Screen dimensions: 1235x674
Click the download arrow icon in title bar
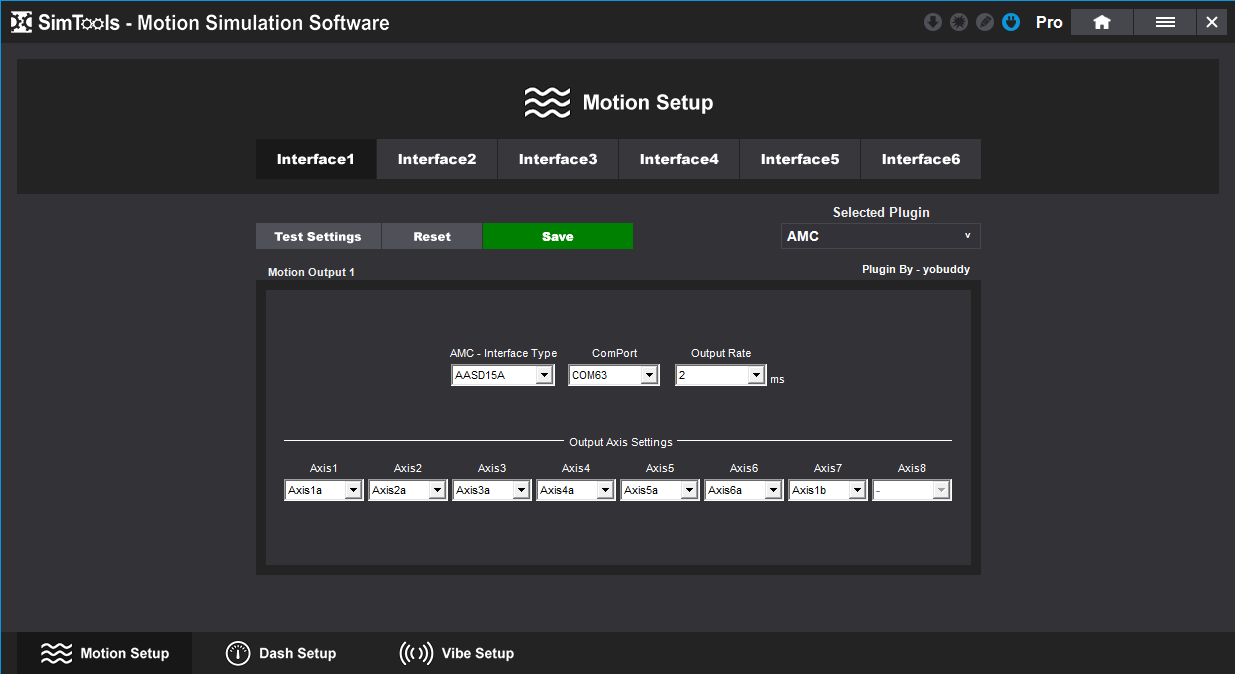(x=933, y=22)
